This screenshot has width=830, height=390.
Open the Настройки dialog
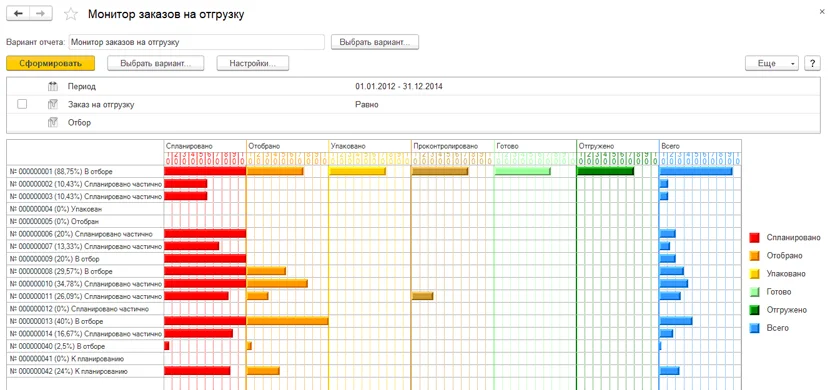252,63
